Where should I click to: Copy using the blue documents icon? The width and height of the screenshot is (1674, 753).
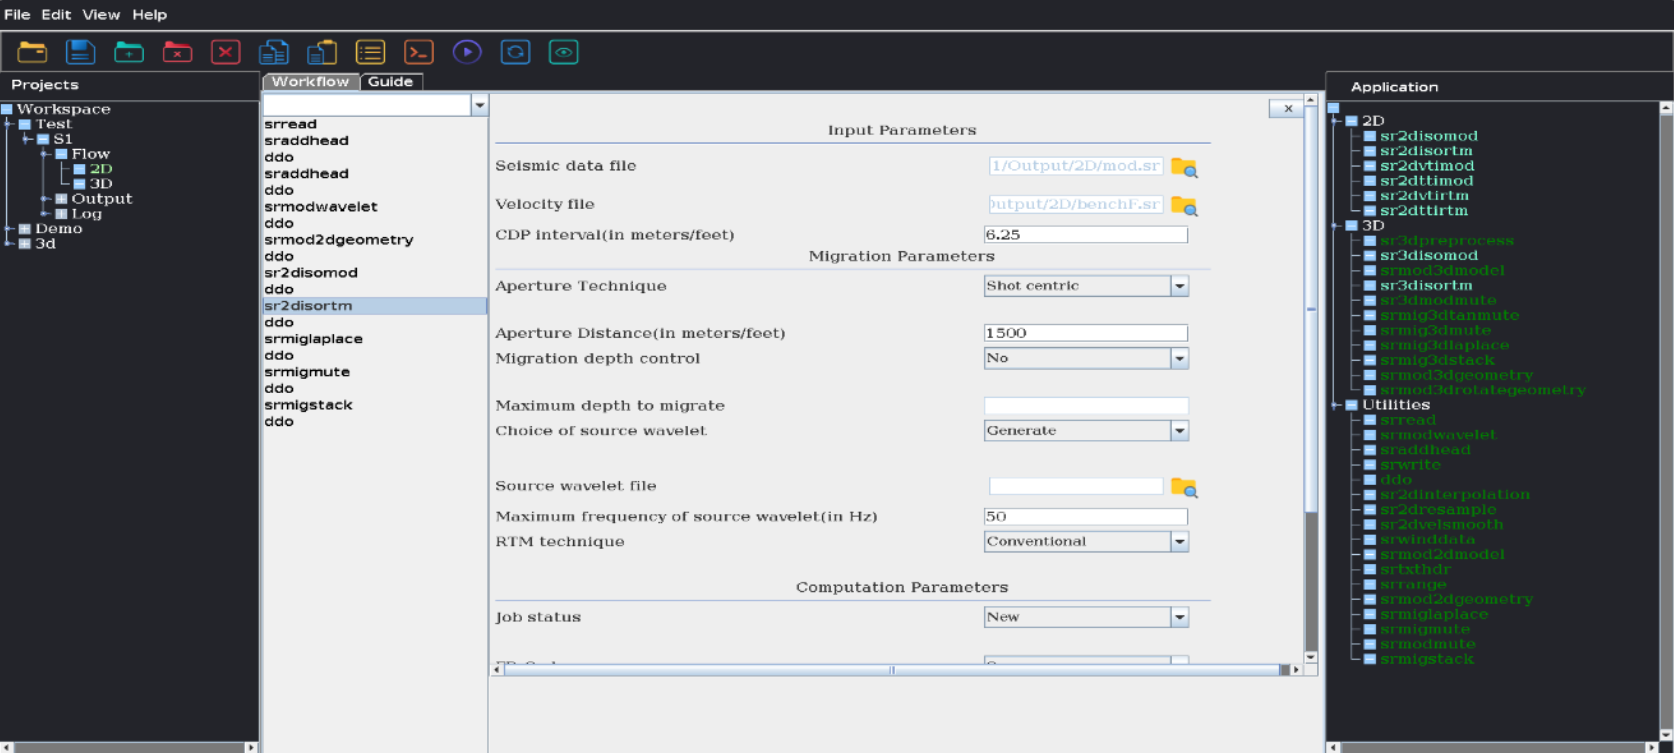click(x=273, y=52)
